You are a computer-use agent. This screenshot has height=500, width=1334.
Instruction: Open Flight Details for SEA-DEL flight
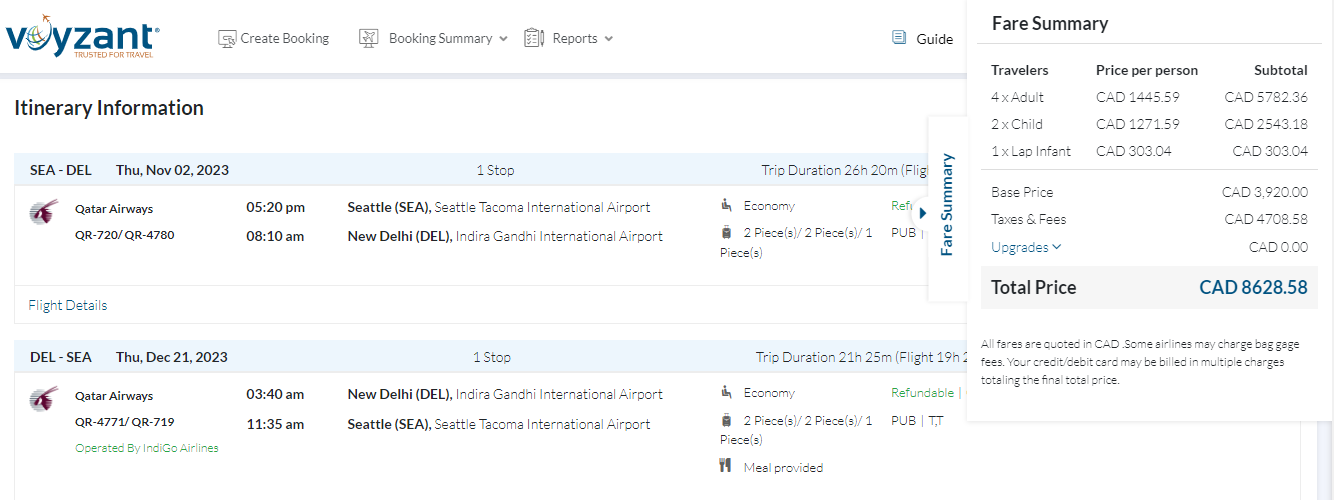(68, 305)
